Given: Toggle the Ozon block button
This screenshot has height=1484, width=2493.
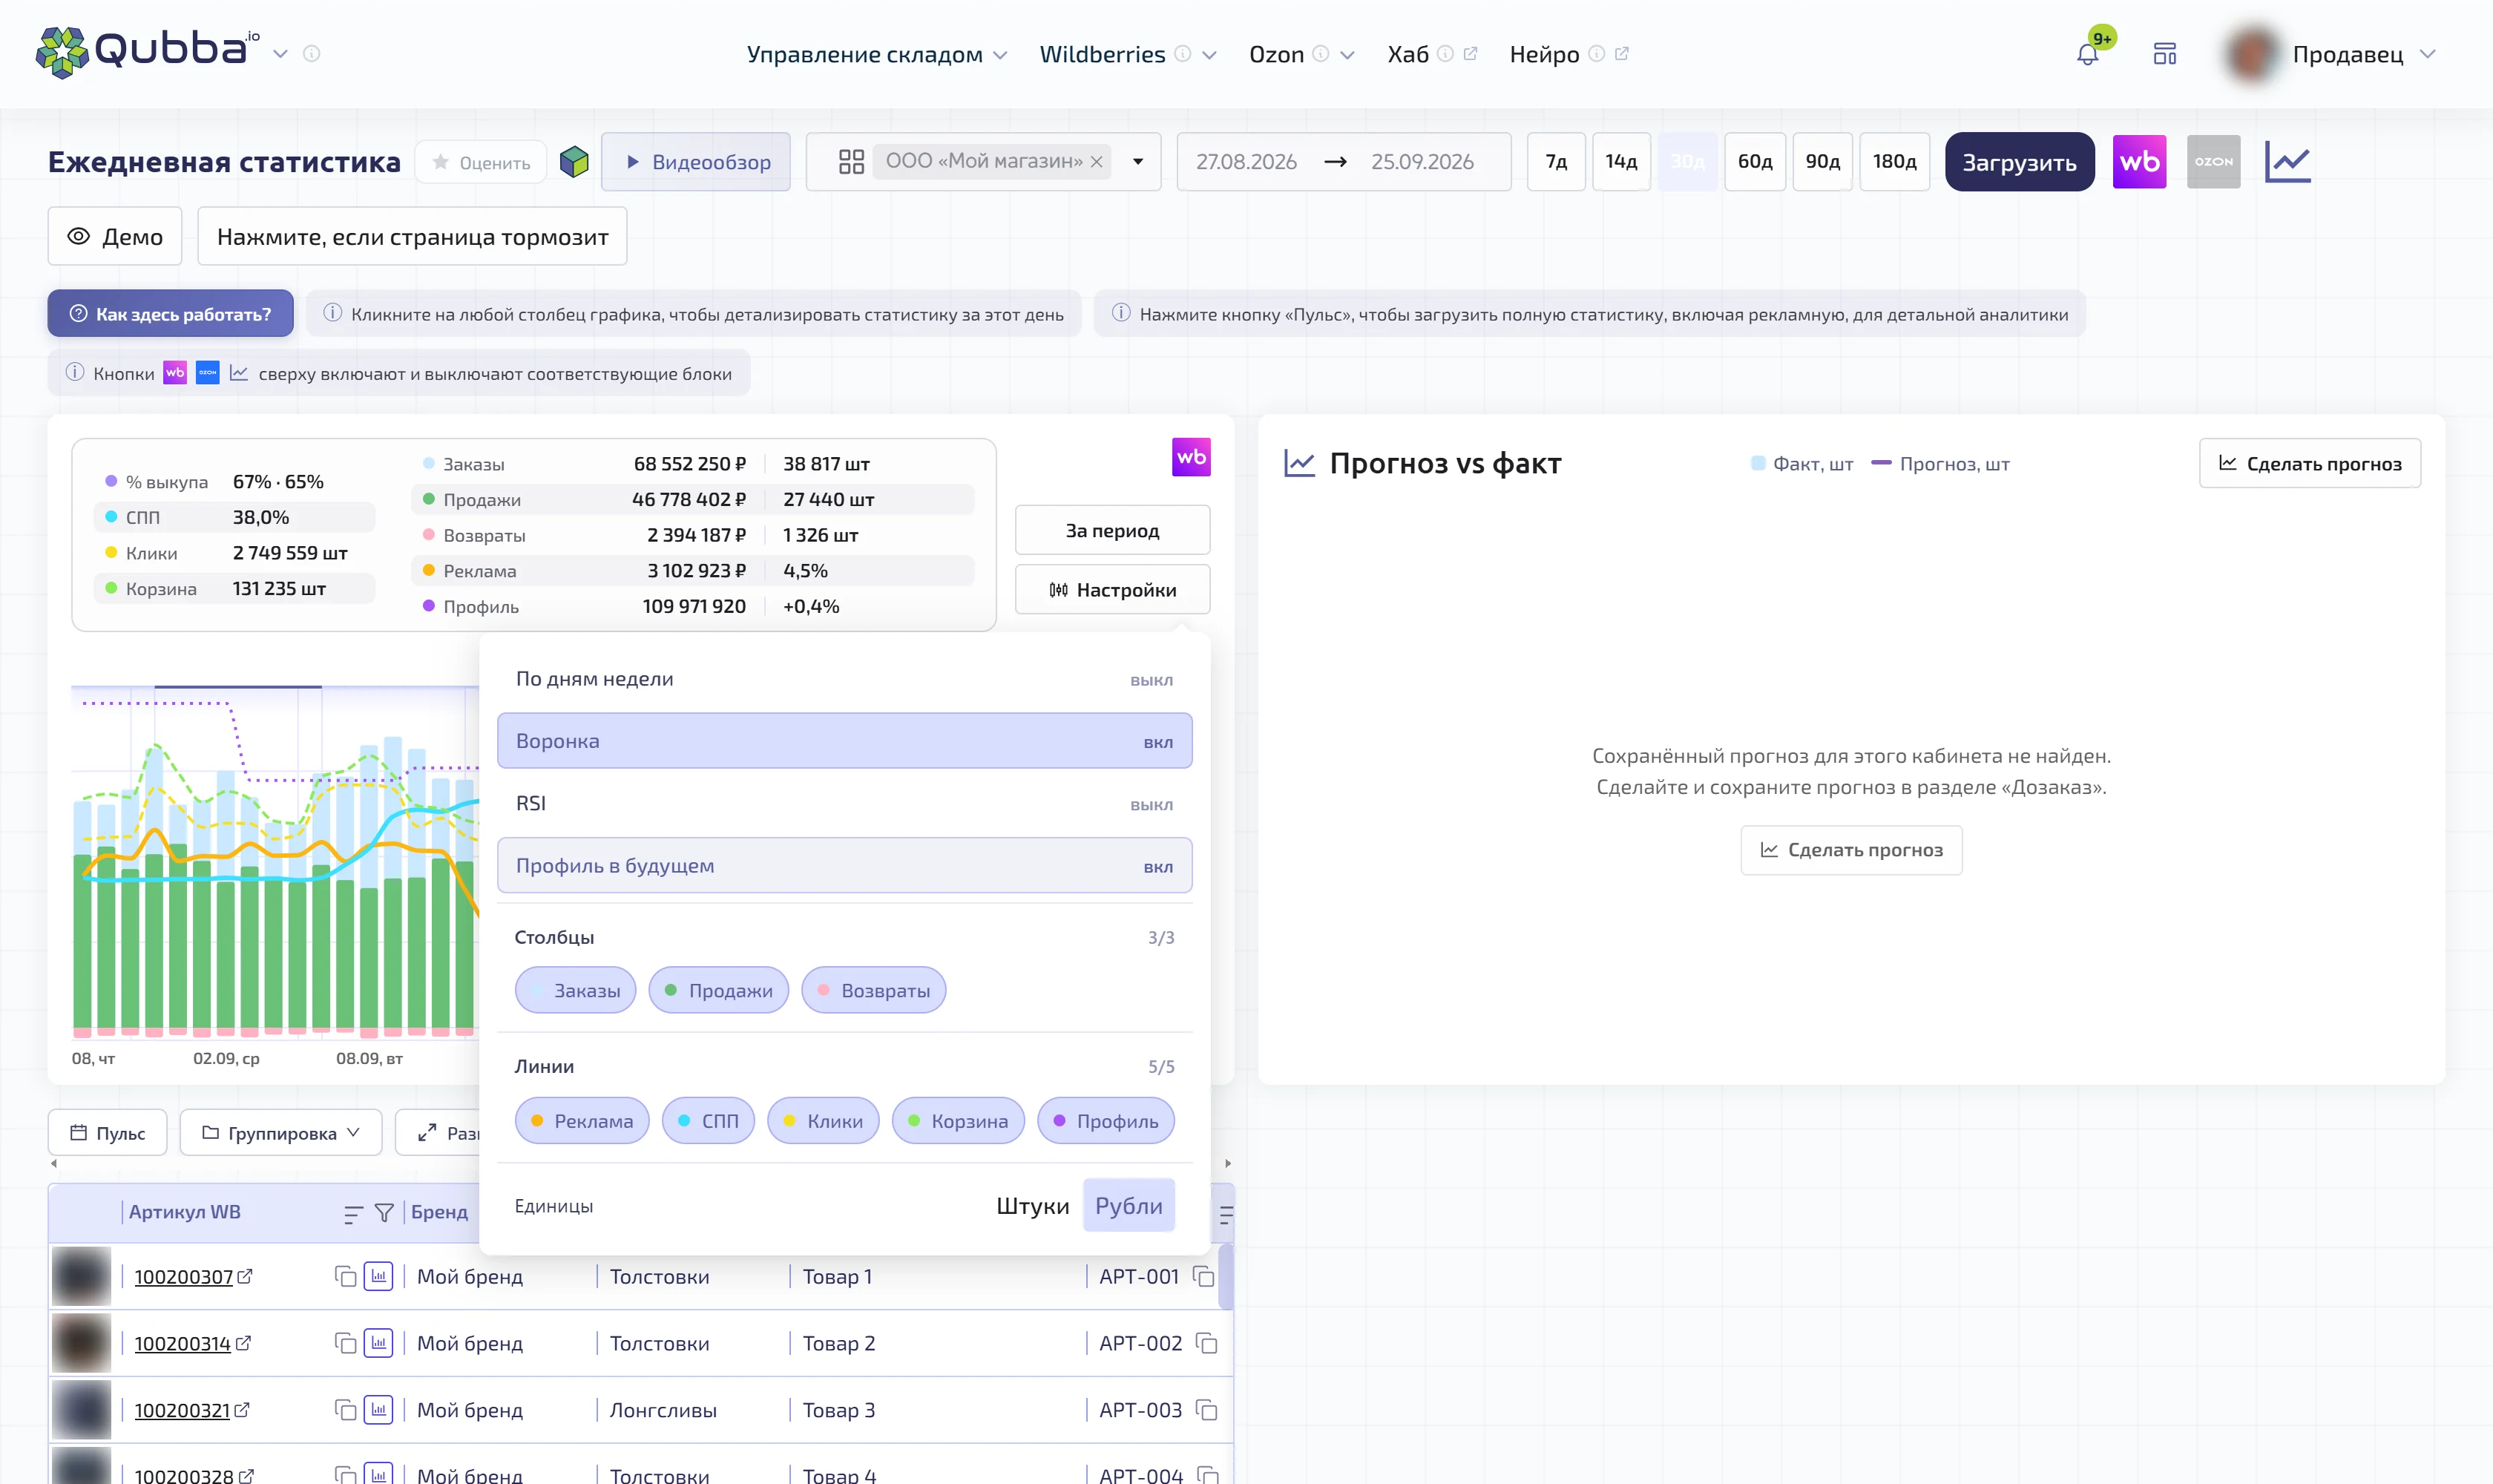Looking at the screenshot, I should pos(2213,161).
